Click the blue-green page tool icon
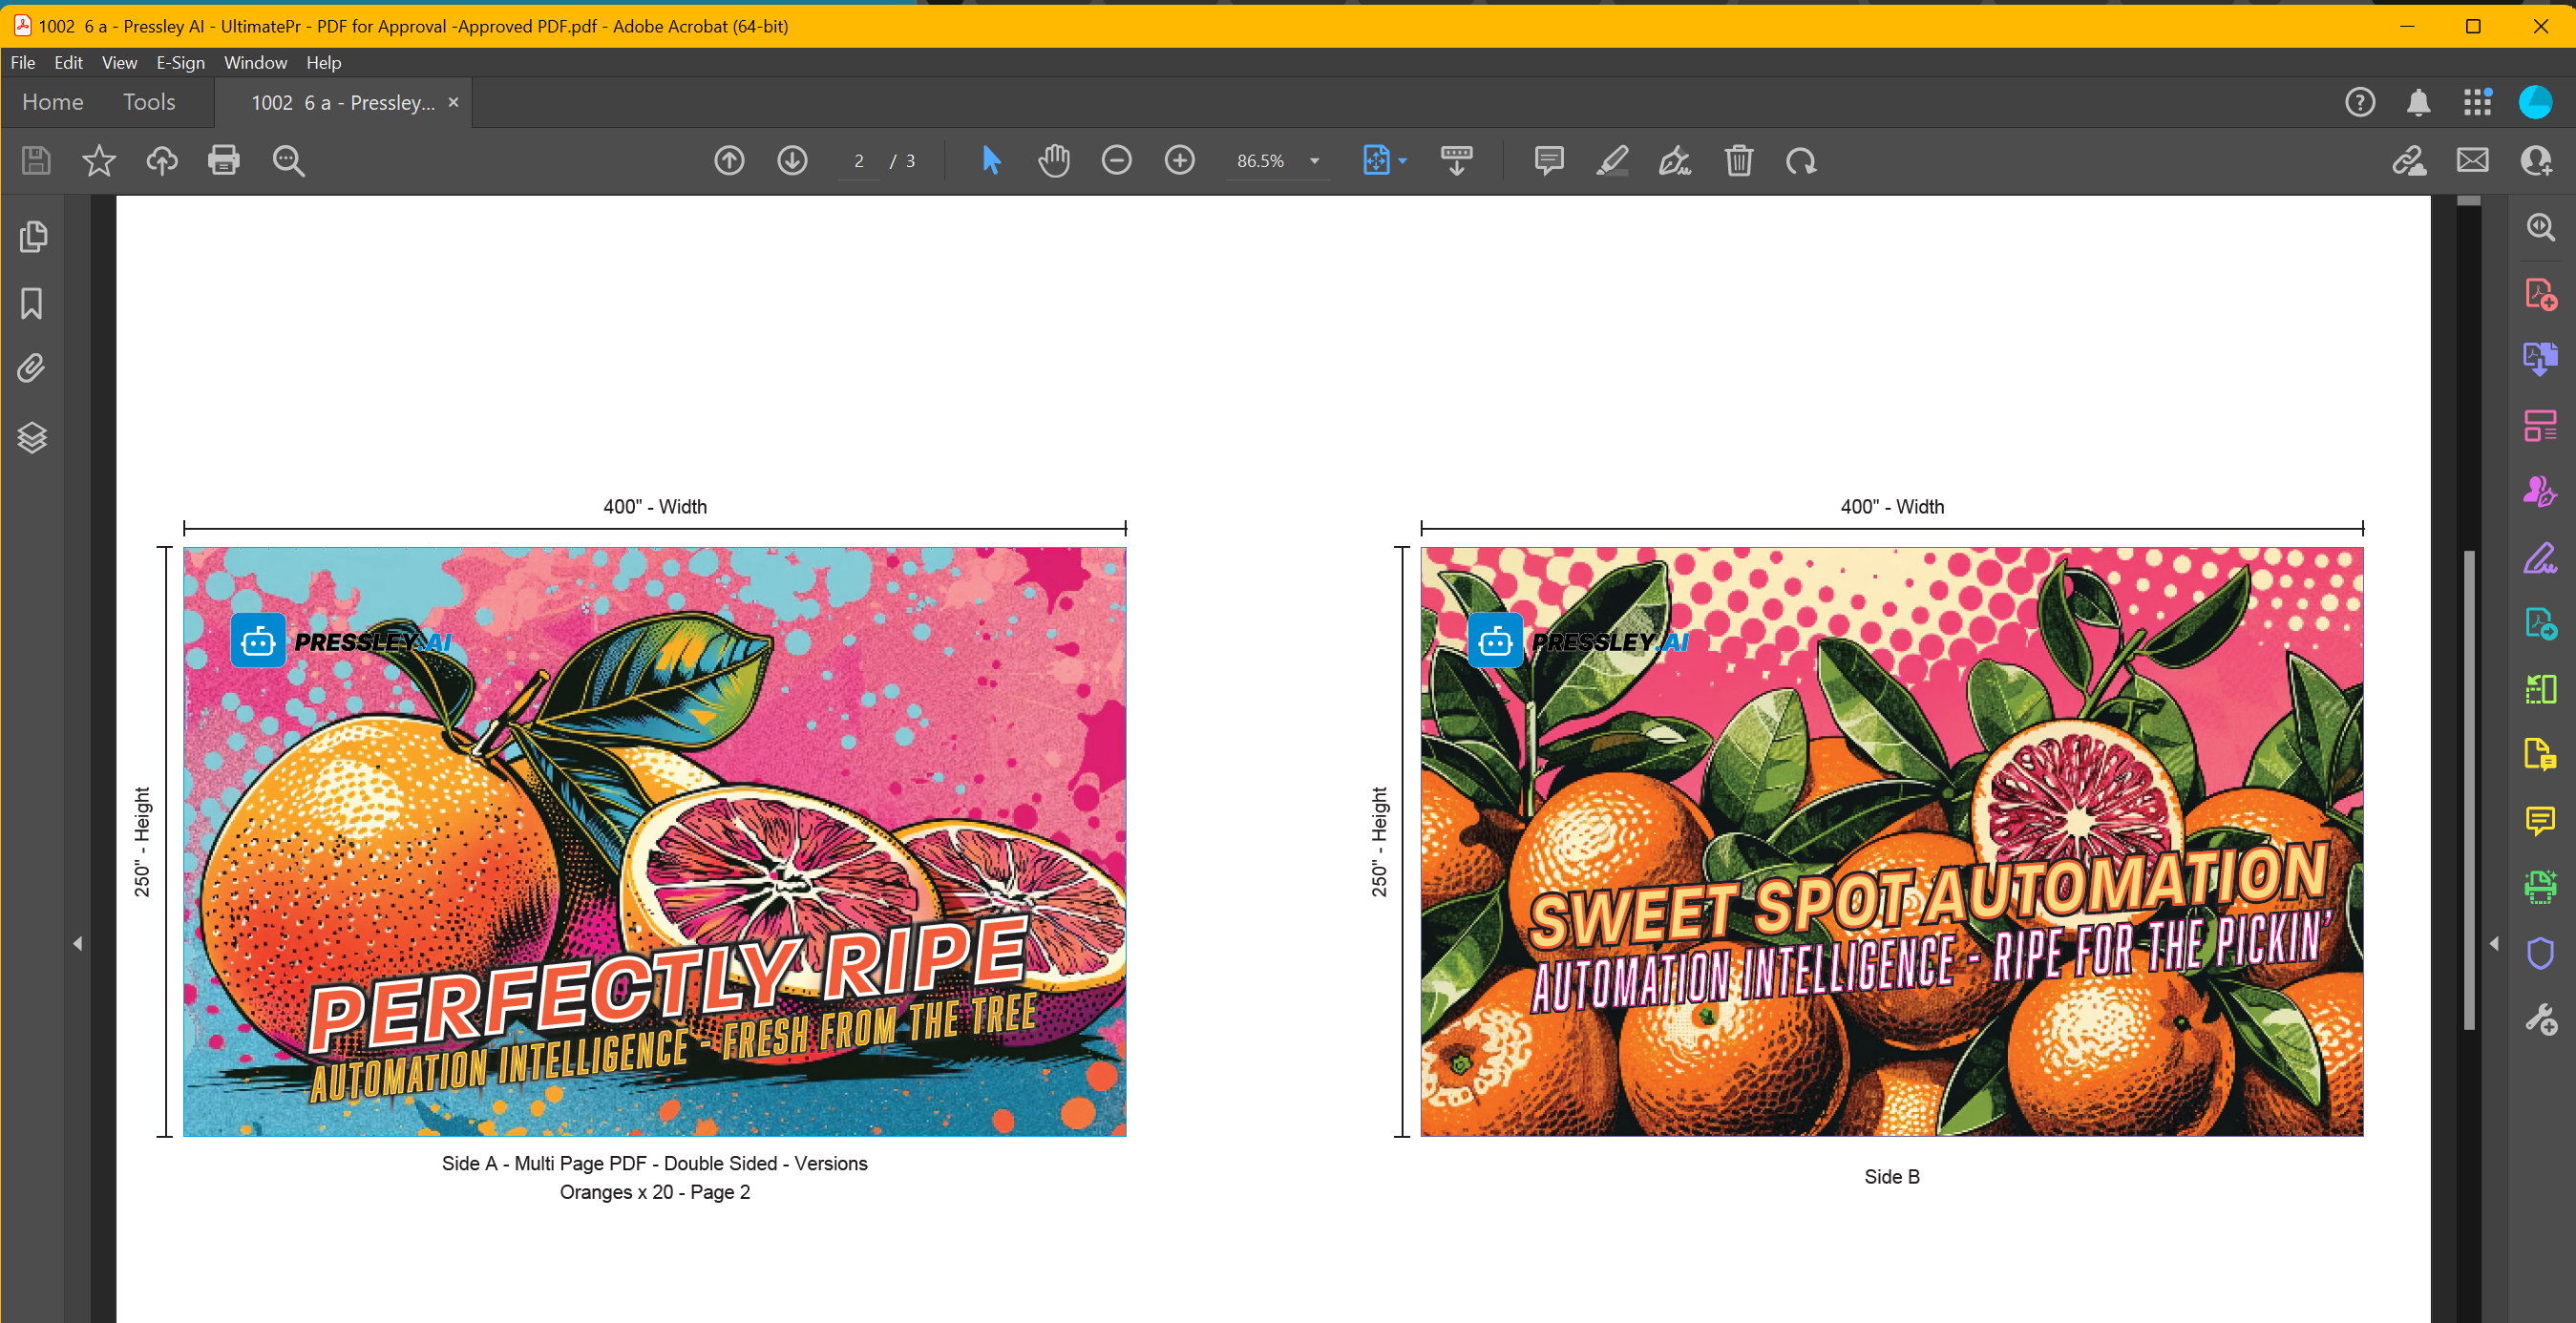 point(2540,623)
